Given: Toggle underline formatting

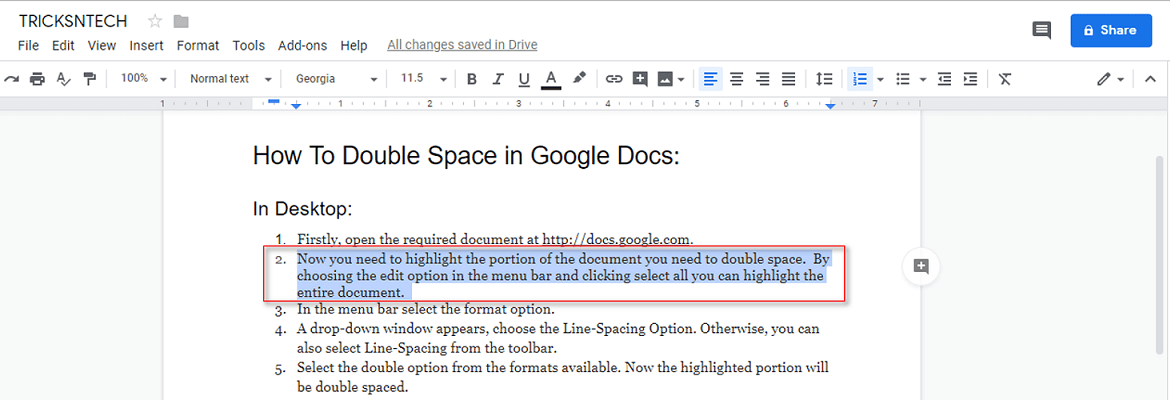Looking at the screenshot, I should [524, 78].
